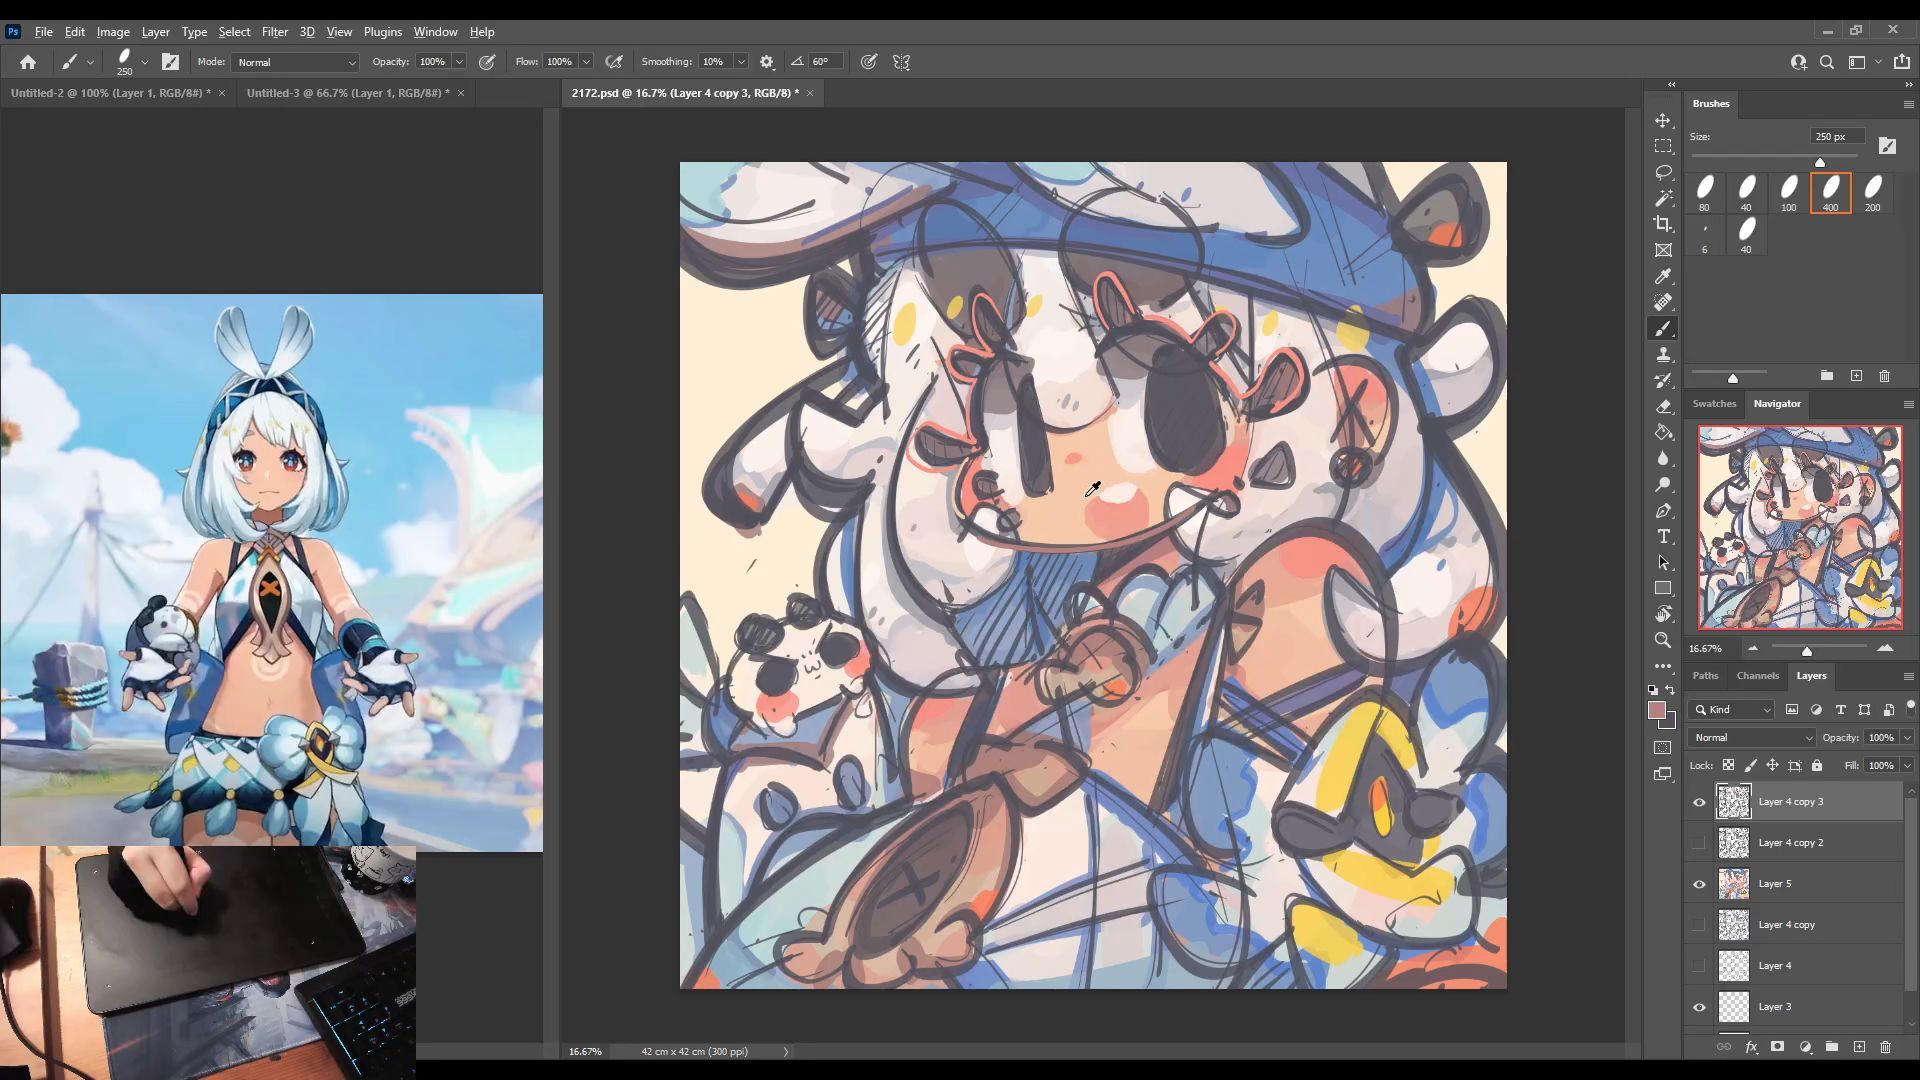The image size is (1920, 1080).
Task: Select the Move tool
Action: [1663, 120]
